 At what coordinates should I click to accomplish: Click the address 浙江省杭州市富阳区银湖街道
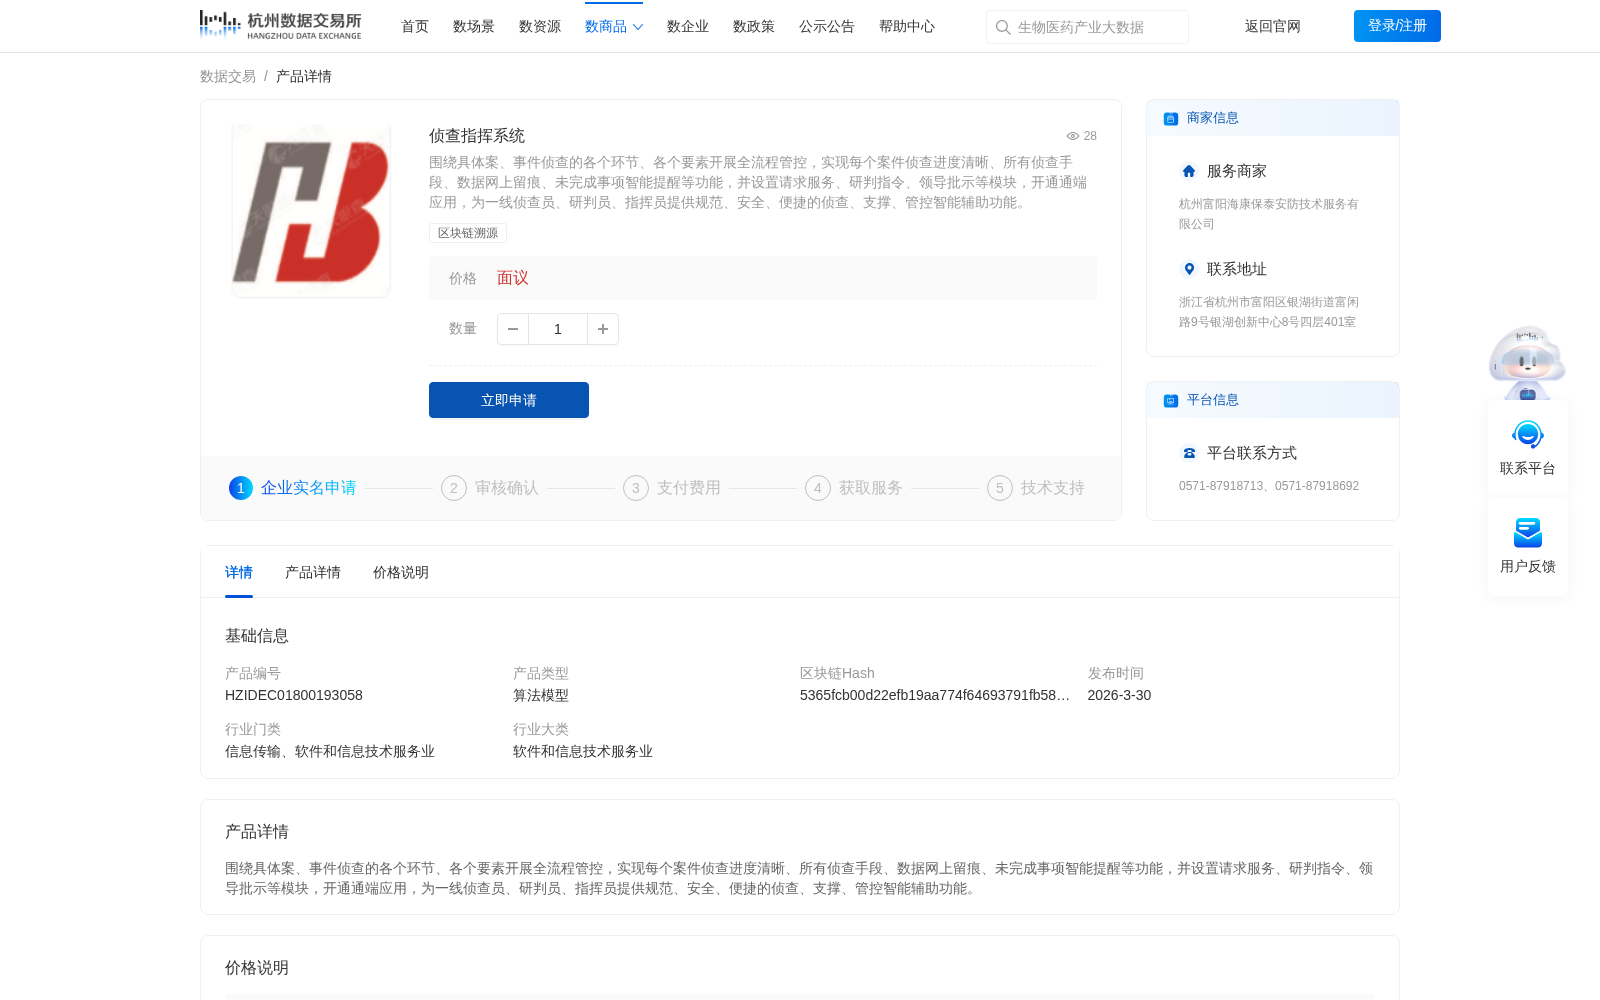(1269, 312)
